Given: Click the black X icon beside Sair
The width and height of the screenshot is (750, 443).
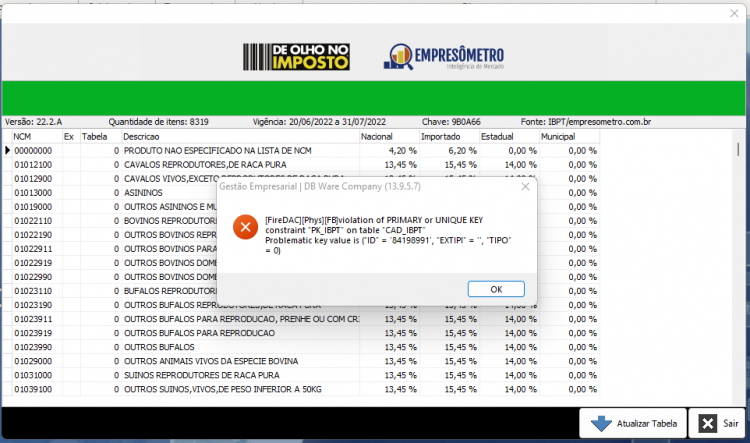Looking at the screenshot, I should click(707, 423).
